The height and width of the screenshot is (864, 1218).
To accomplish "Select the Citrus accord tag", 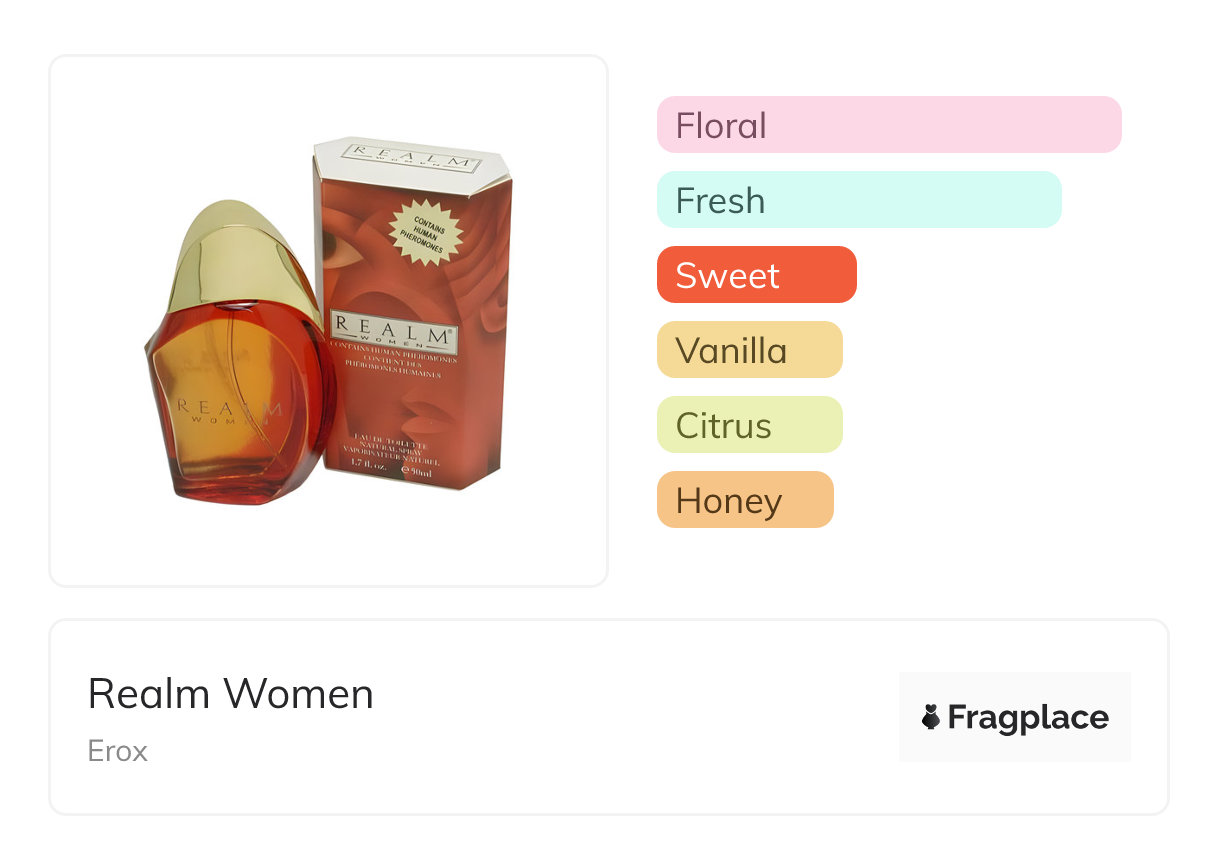I will pos(749,425).
